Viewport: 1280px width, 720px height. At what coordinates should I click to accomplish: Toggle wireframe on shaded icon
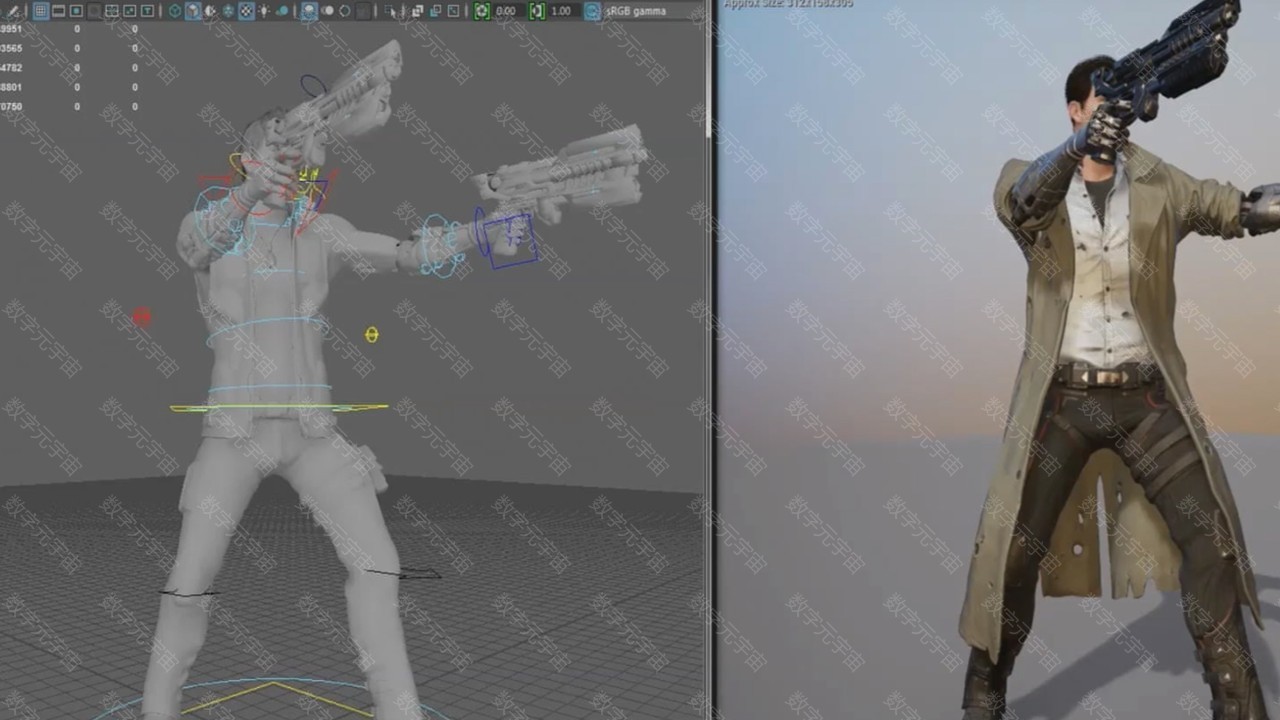point(227,11)
